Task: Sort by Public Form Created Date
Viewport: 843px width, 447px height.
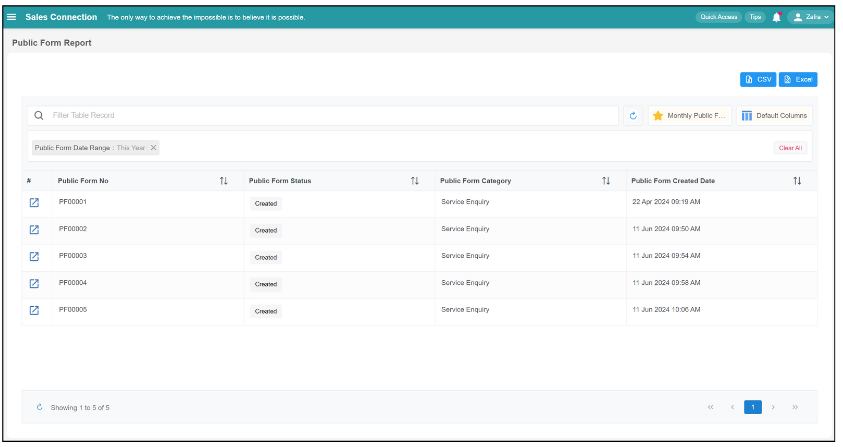Action: click(x=797, y=181)
